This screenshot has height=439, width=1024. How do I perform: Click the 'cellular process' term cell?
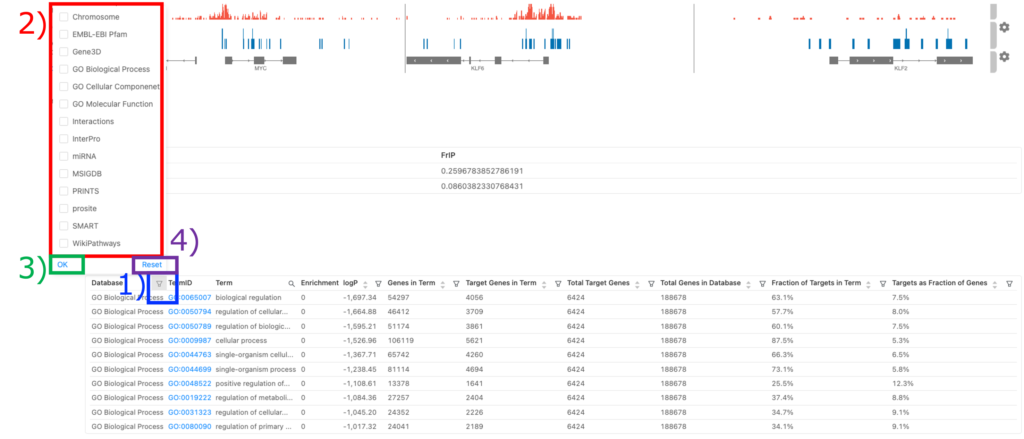click(241, 340)
